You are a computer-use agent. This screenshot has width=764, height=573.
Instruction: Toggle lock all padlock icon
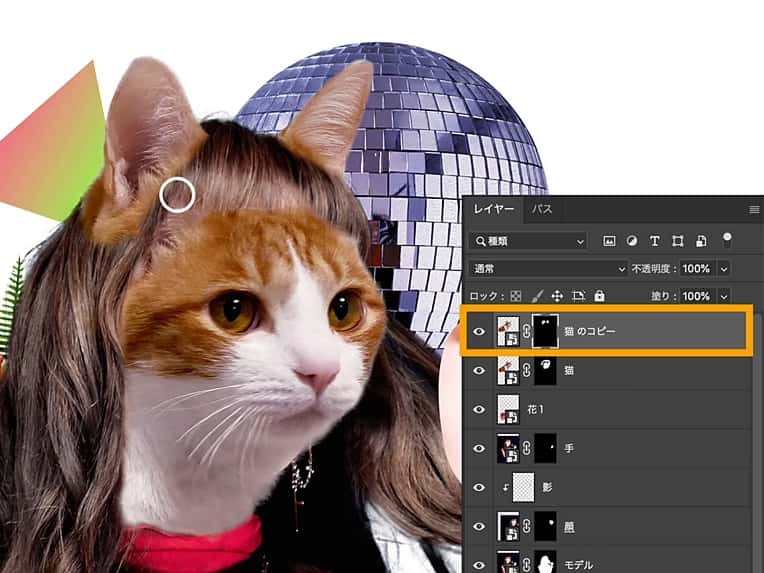click(599, 296)
